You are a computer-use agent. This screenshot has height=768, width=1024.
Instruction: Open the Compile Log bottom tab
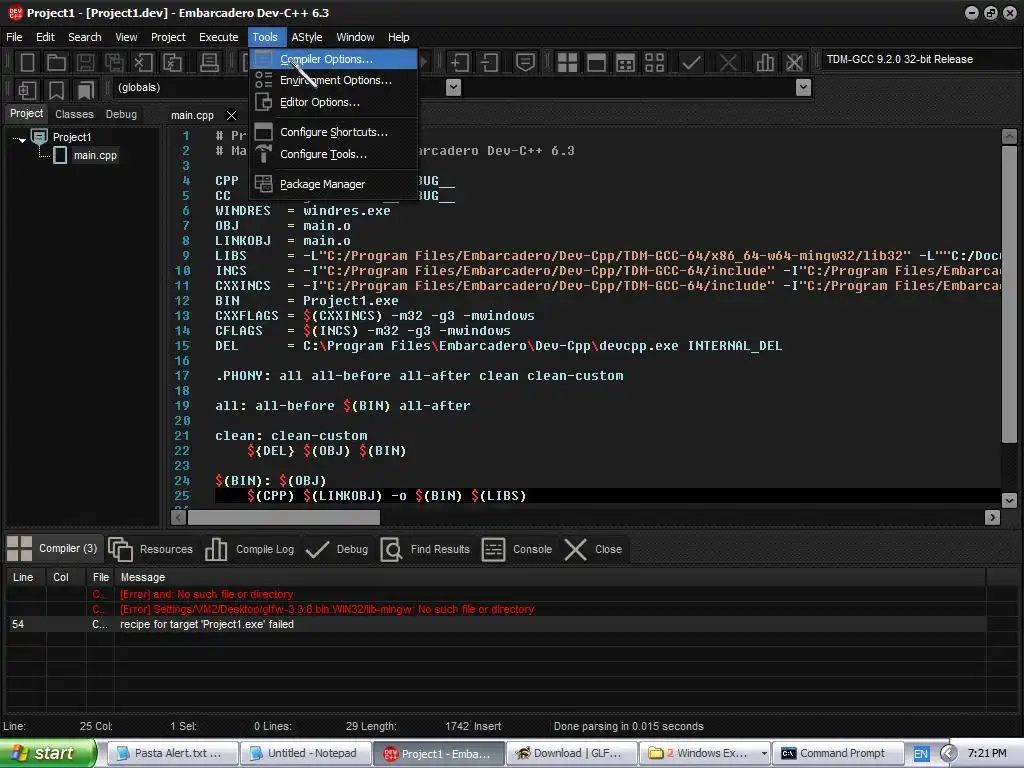pyautogui.click(x=249, y=549)
